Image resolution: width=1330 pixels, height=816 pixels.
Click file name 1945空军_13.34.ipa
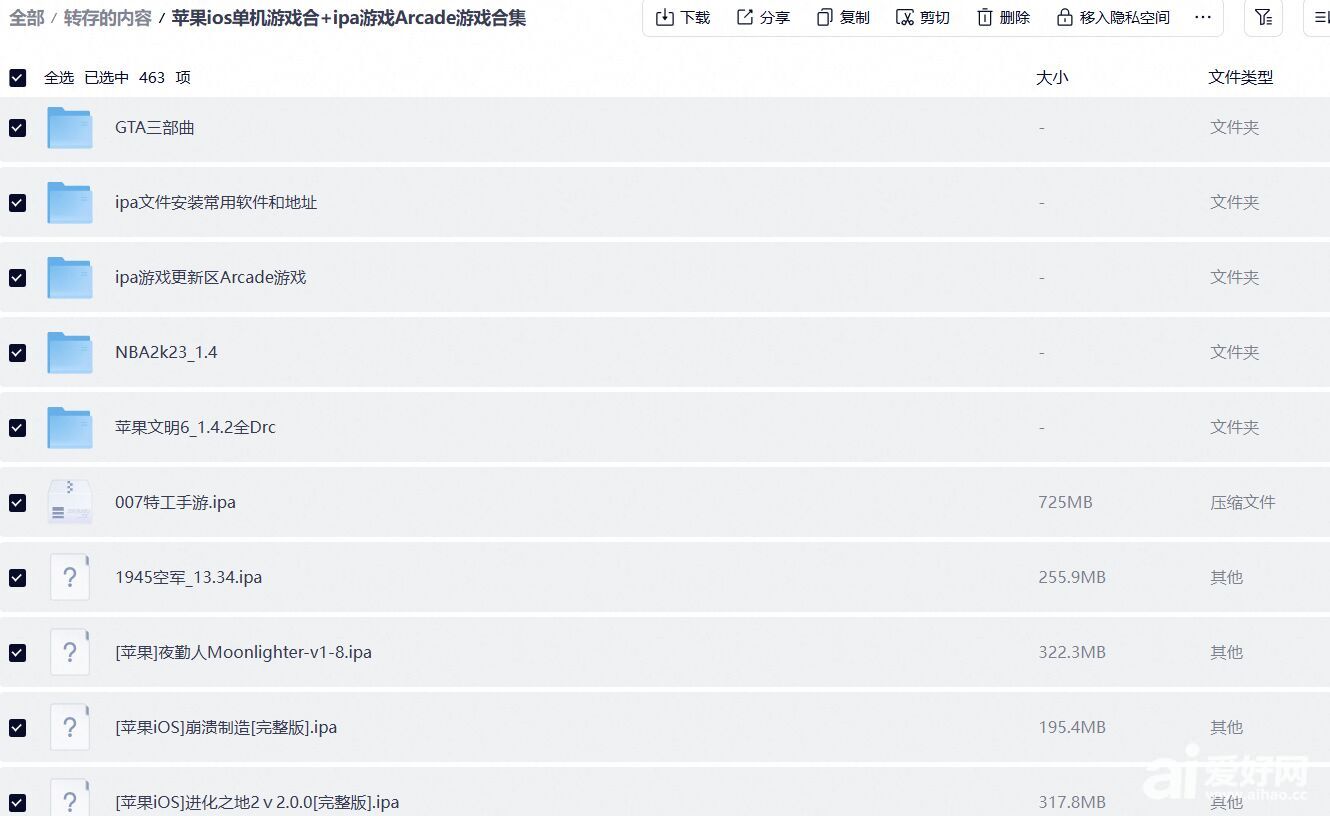189,578
